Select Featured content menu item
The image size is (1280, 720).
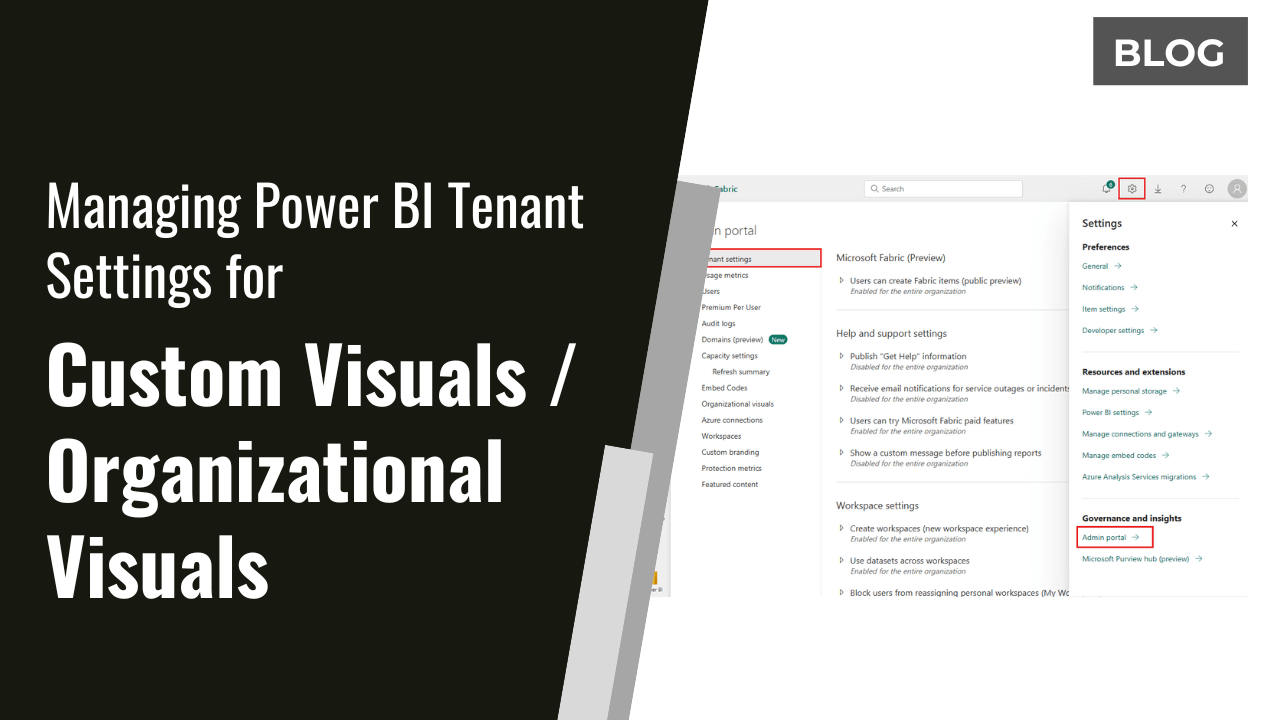click(x=729, y=484)
